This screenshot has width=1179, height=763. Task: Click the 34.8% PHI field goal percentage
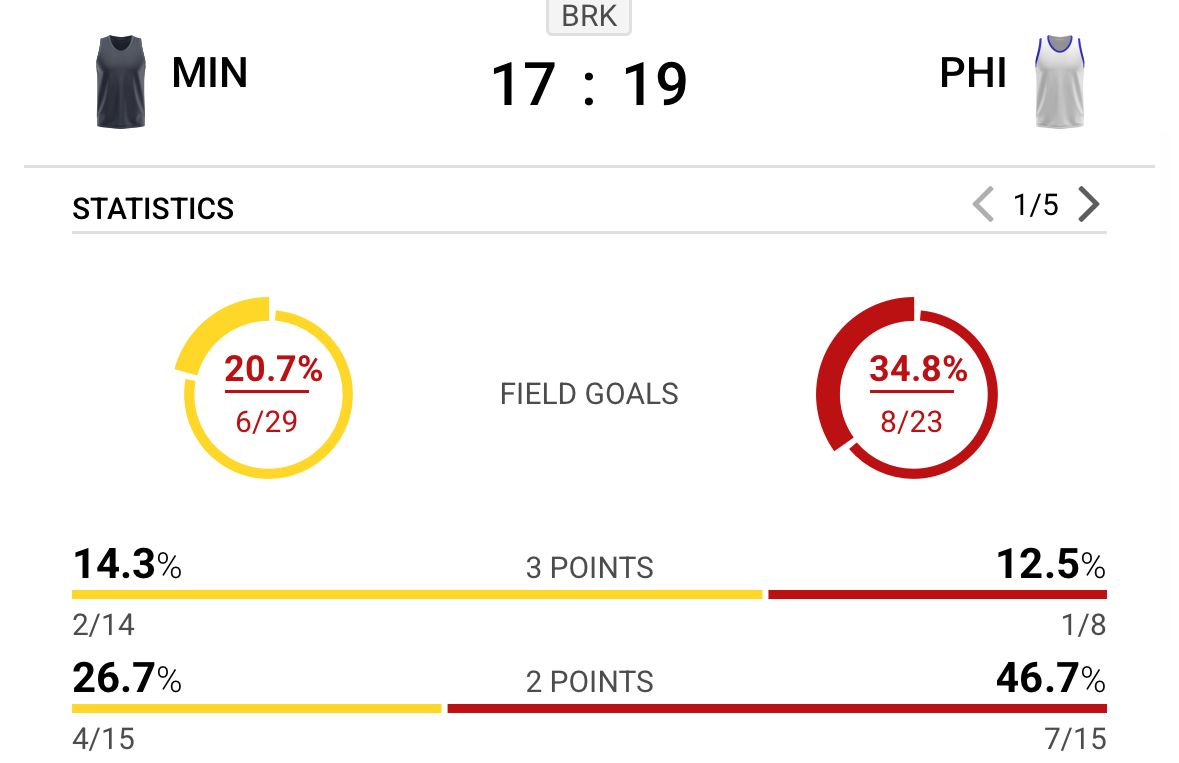tap(918, 370)
